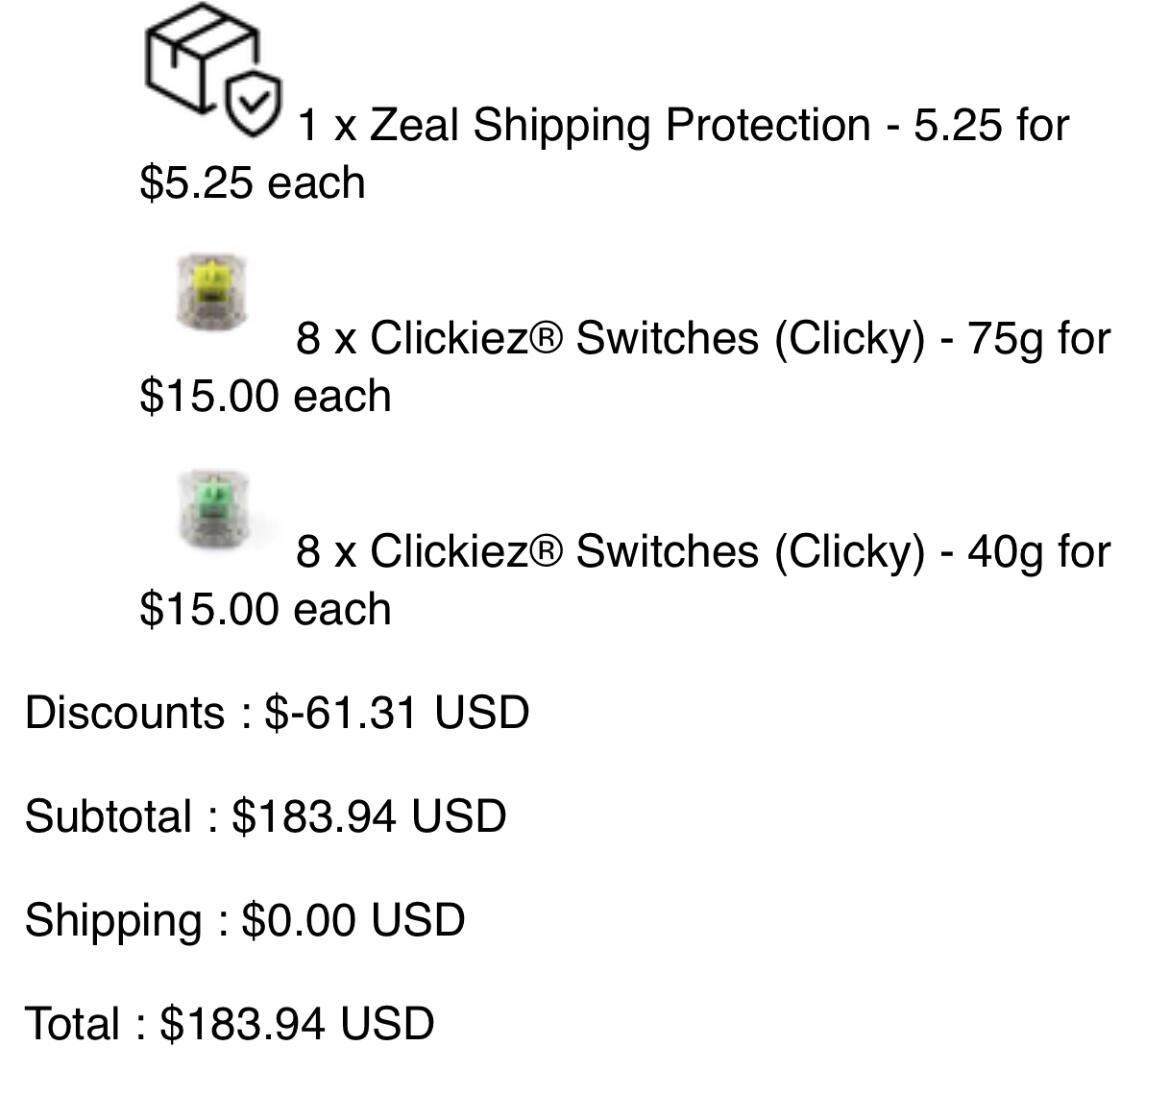Click the Subtotal label
Screen dimensions: 1170x1097
[108, 816]
